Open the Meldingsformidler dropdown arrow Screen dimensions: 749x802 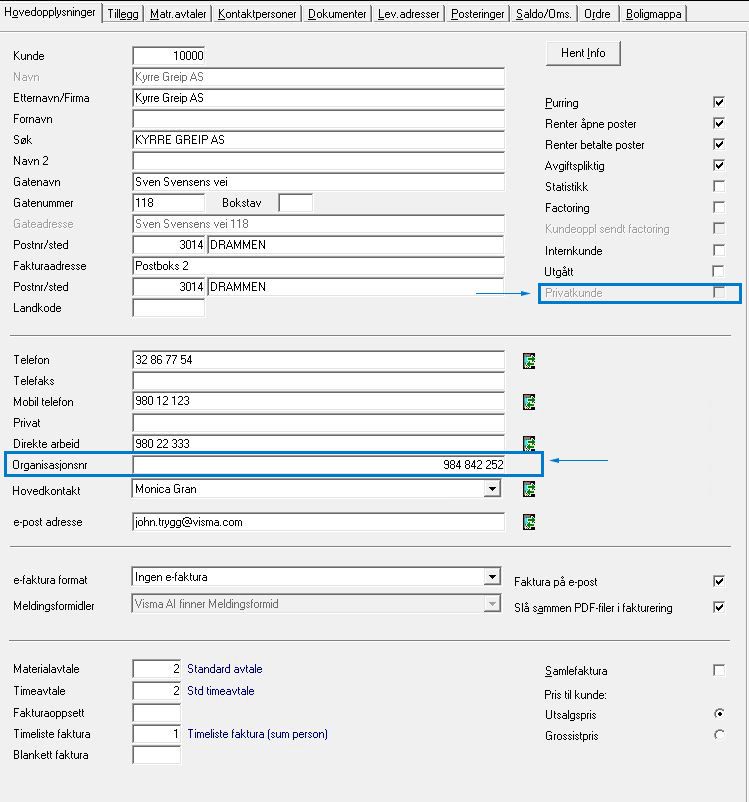(x=491, y=604)
